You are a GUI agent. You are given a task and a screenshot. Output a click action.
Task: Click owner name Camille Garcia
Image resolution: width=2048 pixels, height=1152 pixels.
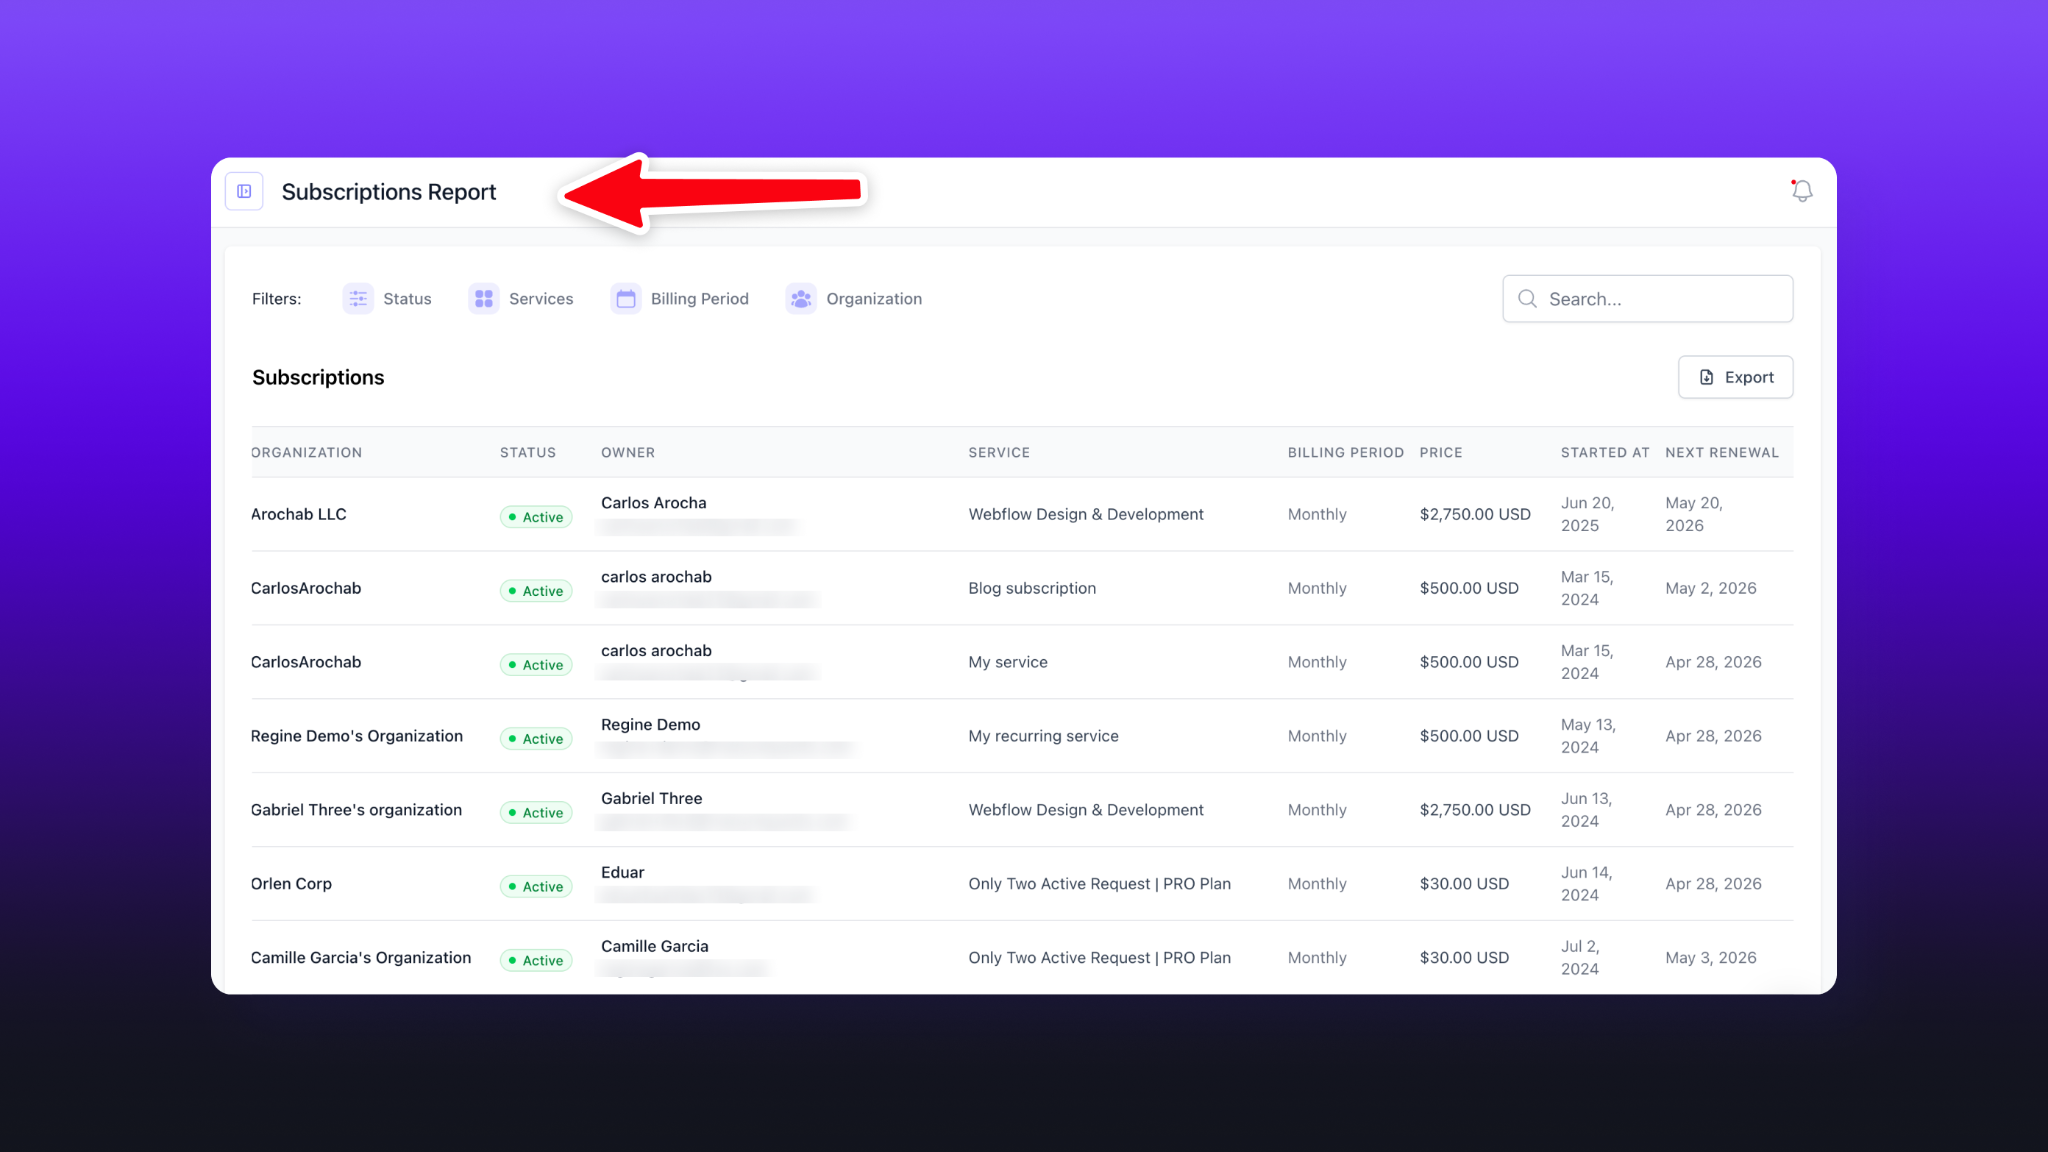tap(654, 947)
